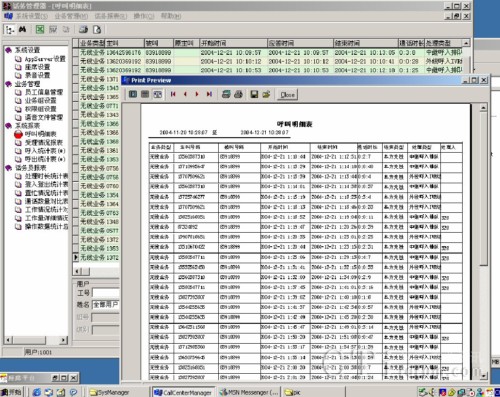This screenshot has width=500, height=397.
Task: Open the 系统设置 menu in menu bar
Action: coord(32,16)
